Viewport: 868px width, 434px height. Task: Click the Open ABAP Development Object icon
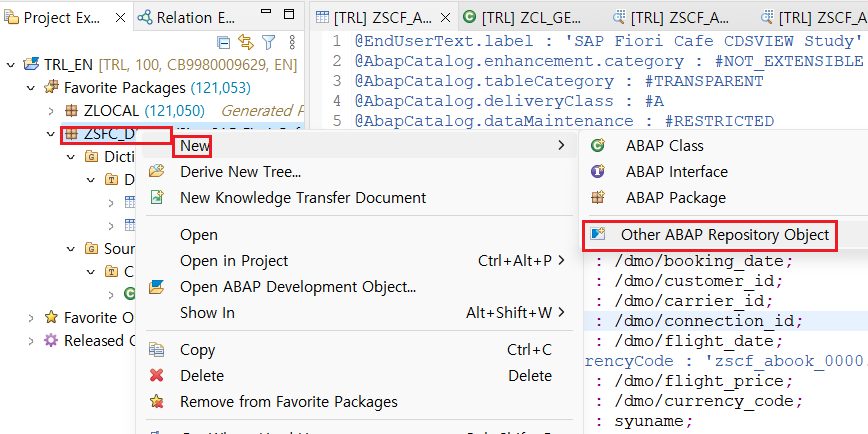157,287
